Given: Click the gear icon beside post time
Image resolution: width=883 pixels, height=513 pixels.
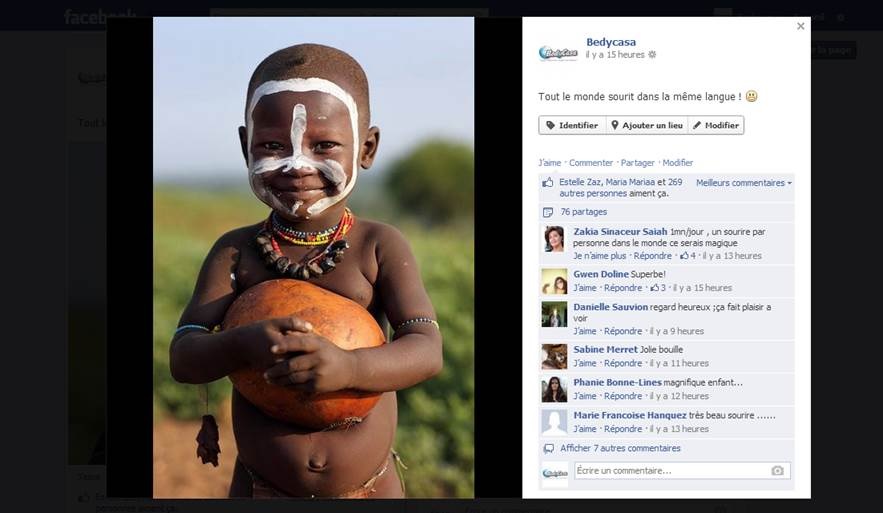Looking at the screenshot, I should (653, 55).
